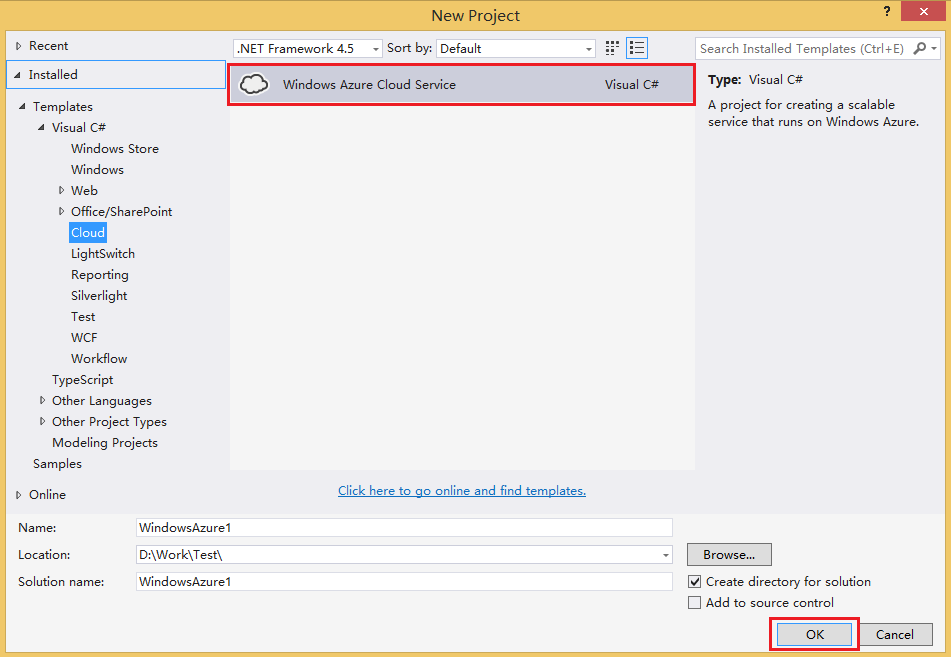Image resolution: width=951 pixels, height=657 pixels.
Task: Close the New Project dialog
Action: pyautogui.click(x=923, y=12)
